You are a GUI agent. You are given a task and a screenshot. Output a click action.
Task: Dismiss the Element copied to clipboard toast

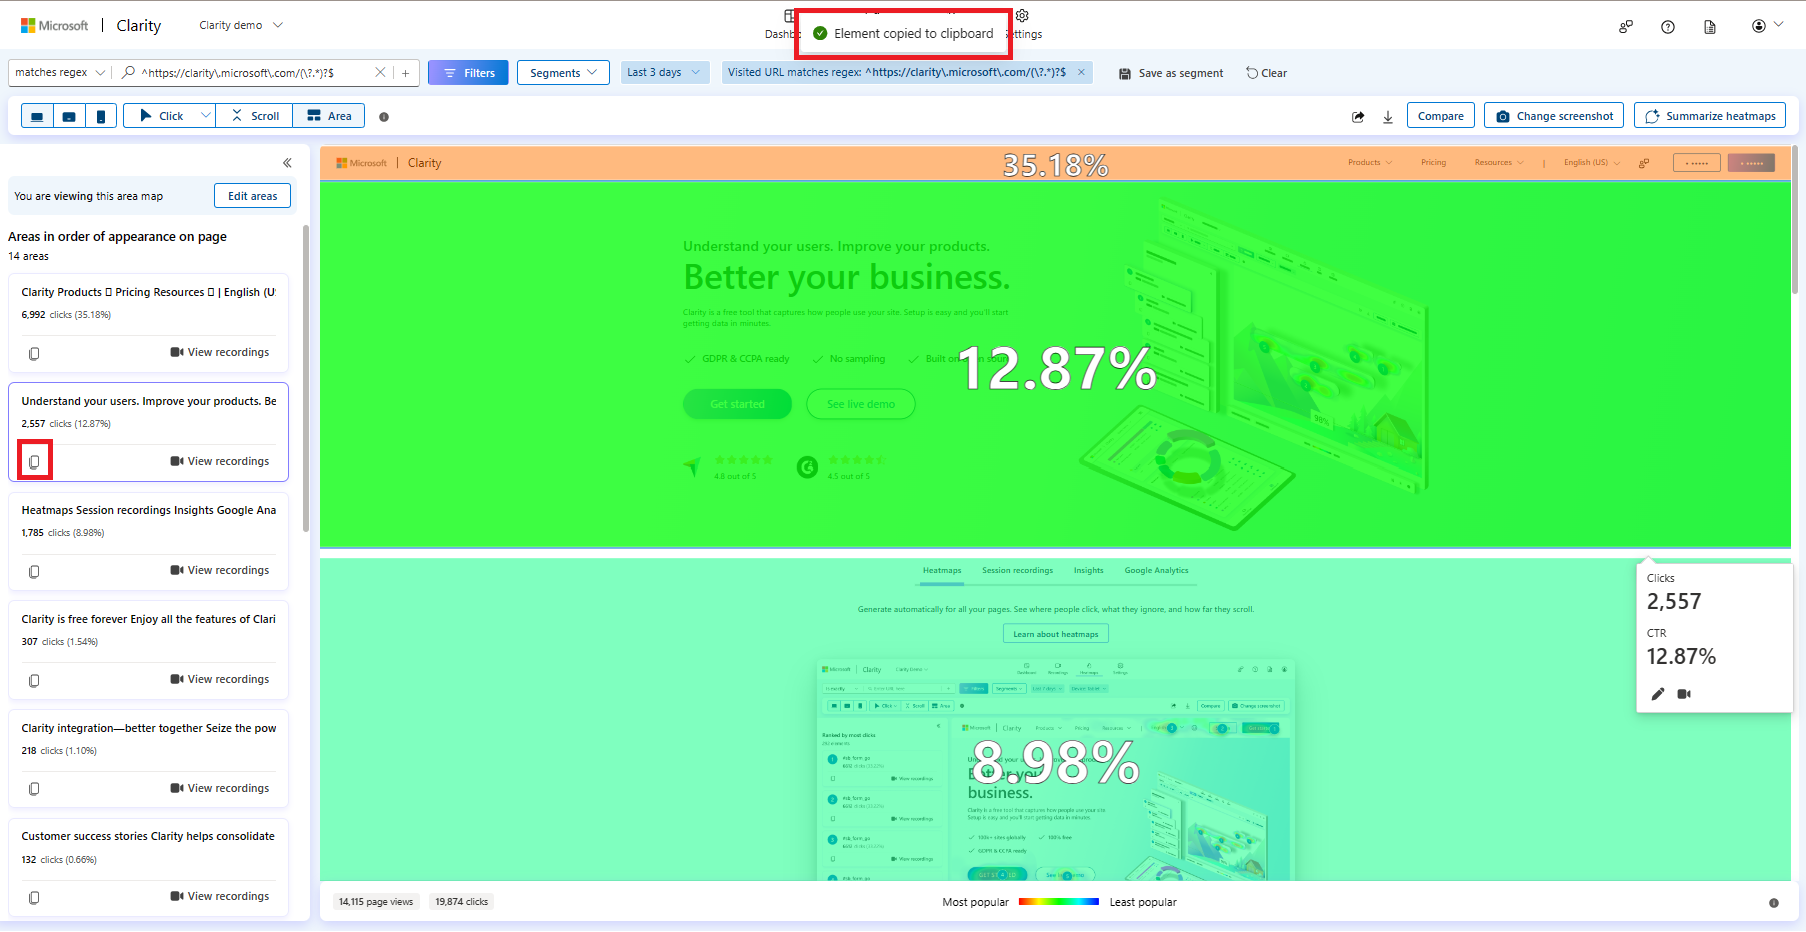(903, 33)
